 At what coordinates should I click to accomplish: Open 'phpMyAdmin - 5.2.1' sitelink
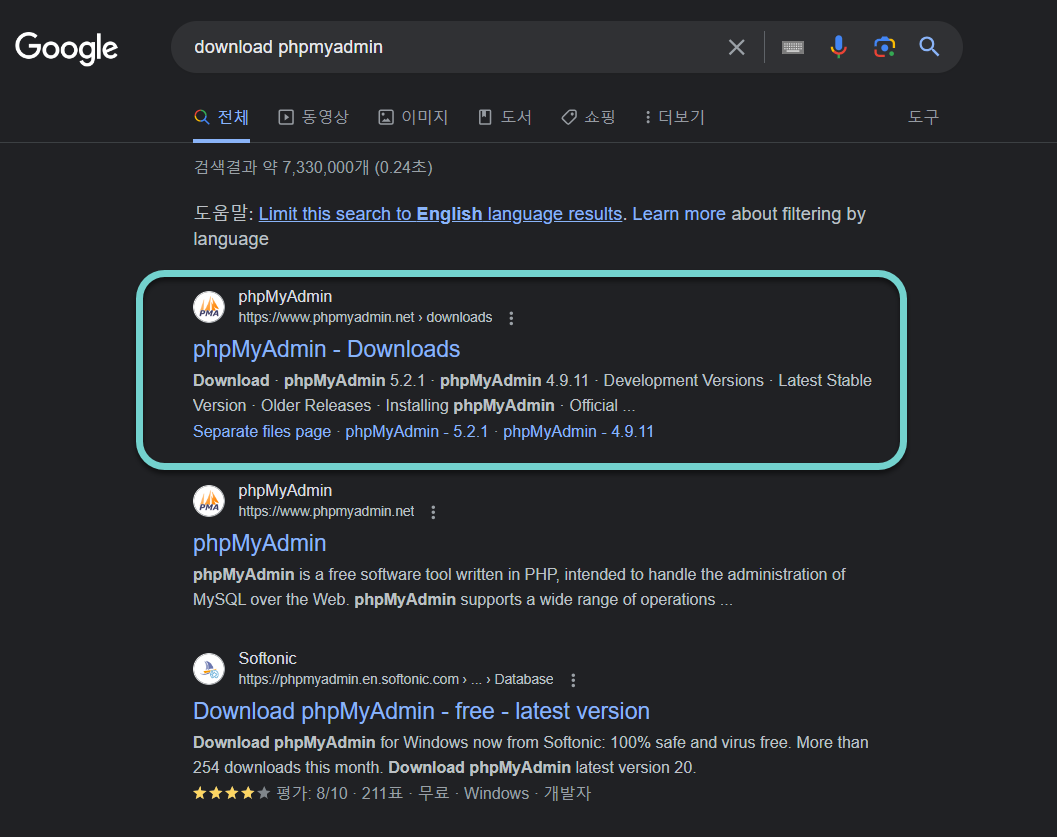[417, 431]
